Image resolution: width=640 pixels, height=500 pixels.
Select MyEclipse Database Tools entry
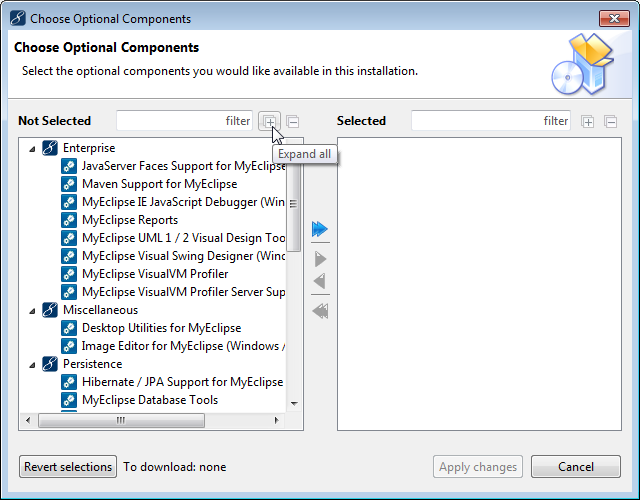[x=151, y=400]
